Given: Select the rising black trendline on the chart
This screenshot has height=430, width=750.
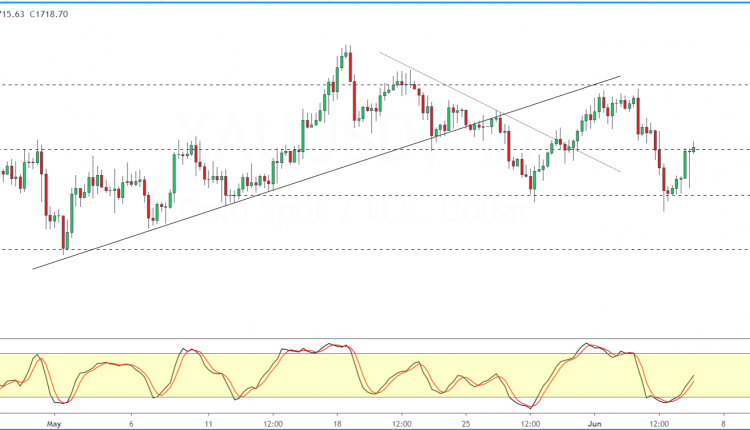Looking at the screenshot, I should [x=327, y=172].
